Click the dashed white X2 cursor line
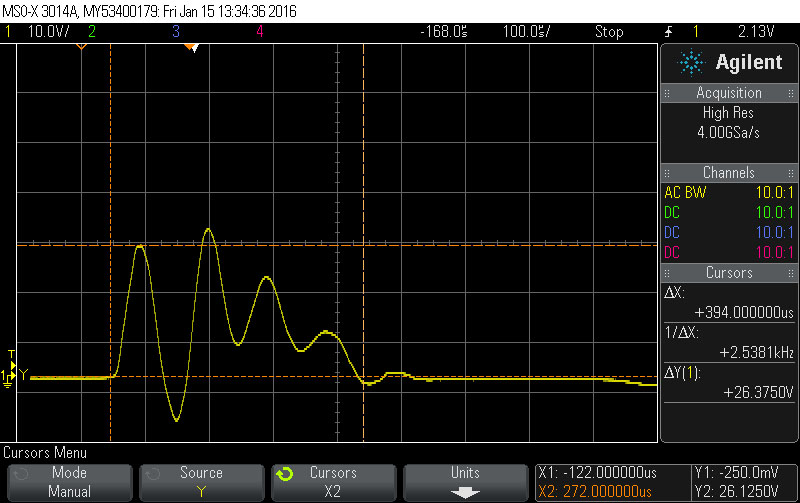Image resolution: width=800 pixels, height=503 pixels. [363, 200]
